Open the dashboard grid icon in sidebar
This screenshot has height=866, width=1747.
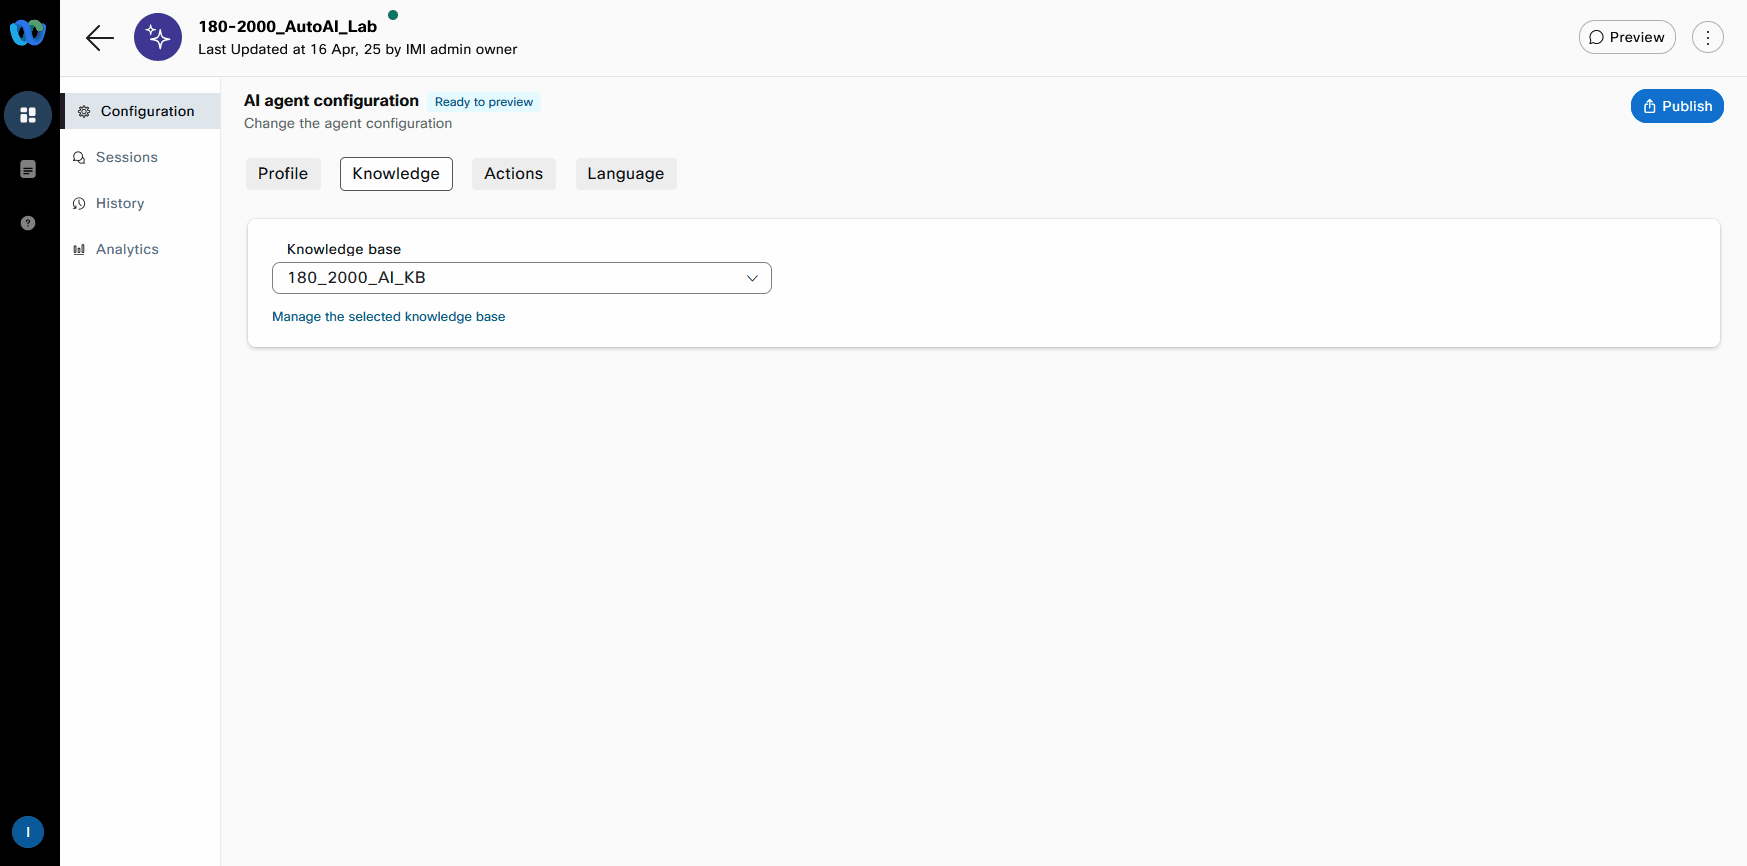(28, 115)
